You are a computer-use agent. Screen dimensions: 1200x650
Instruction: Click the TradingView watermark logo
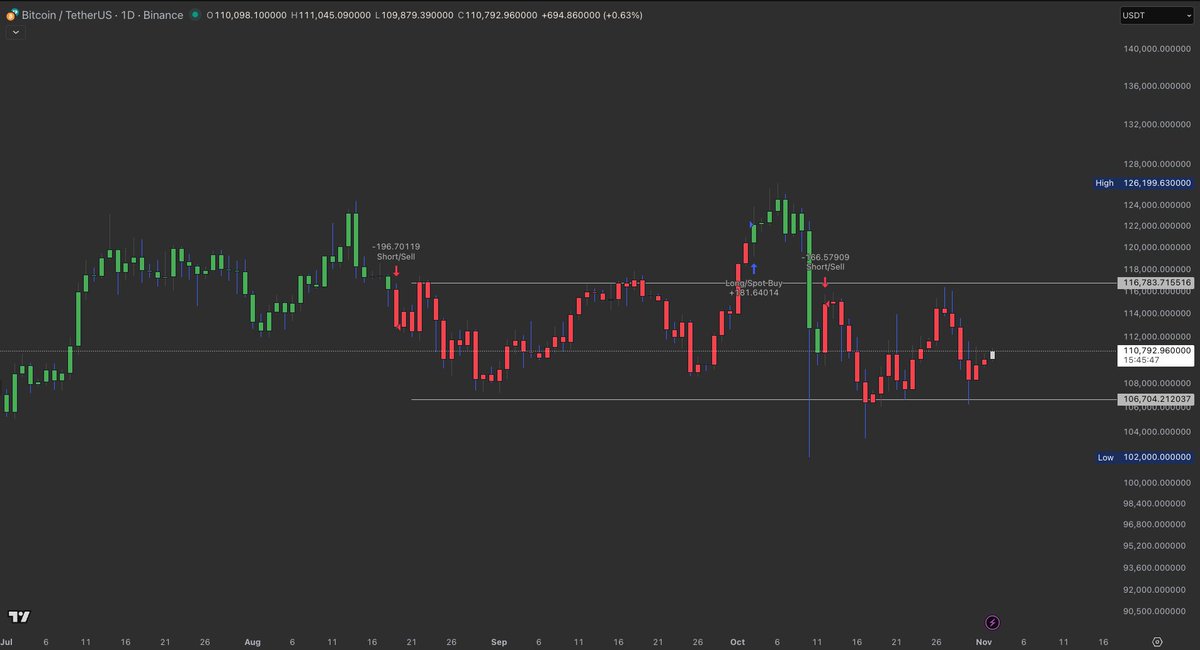point(20,618)
